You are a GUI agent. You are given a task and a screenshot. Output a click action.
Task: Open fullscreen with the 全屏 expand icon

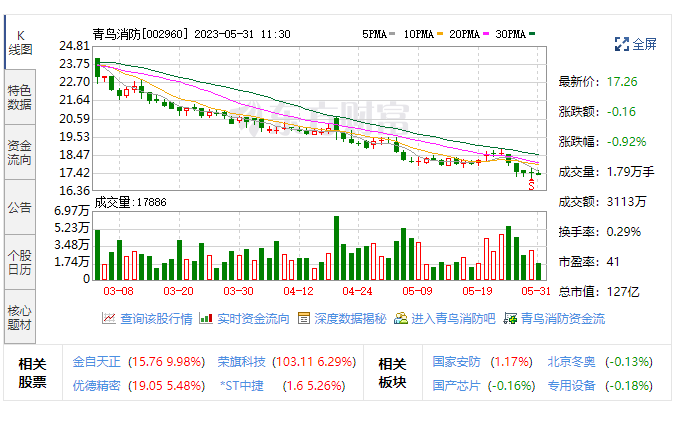[x=621, y=44]
